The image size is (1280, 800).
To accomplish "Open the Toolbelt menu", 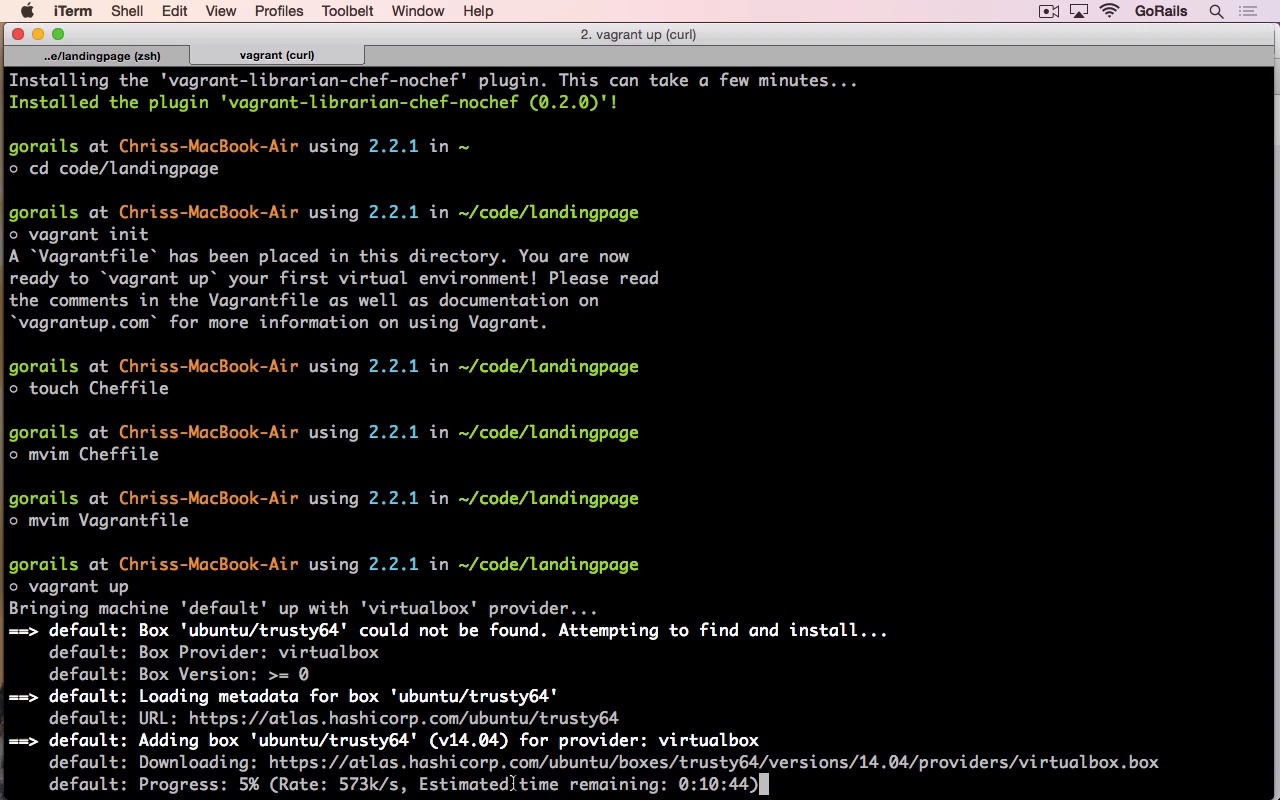I will click(347, 11).
